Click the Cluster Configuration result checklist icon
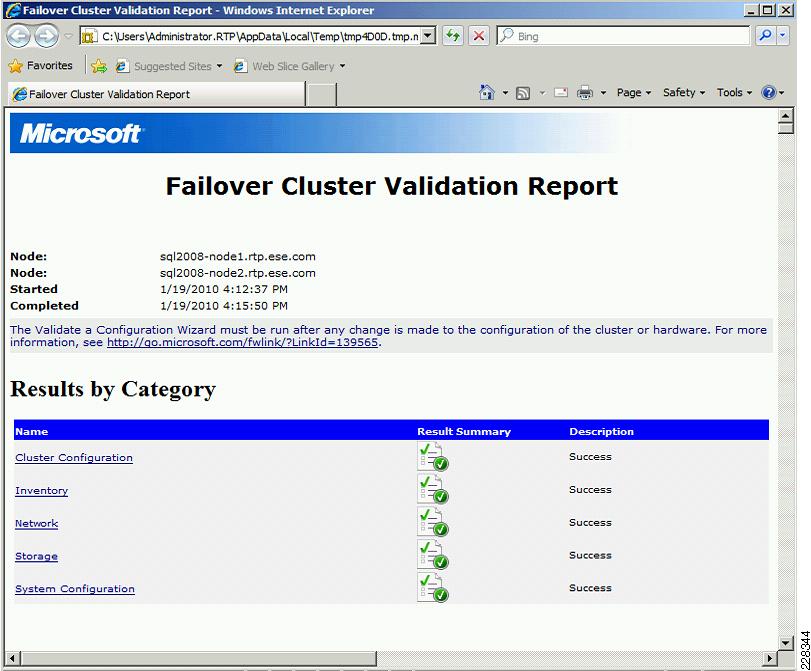The image size is (811, 671). 432,456
